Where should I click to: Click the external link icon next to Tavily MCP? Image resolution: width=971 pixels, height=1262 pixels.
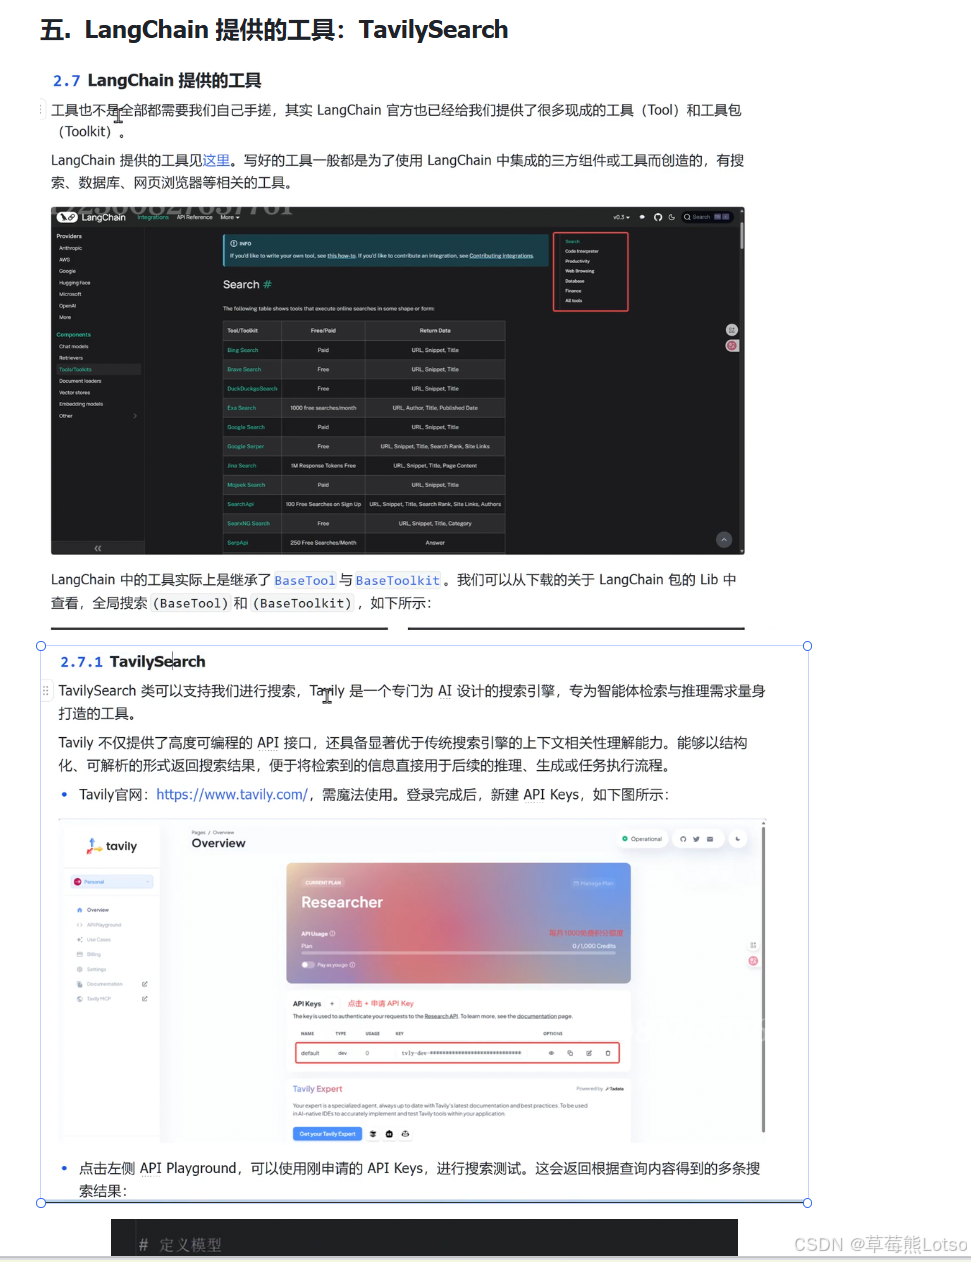point(145,999)
